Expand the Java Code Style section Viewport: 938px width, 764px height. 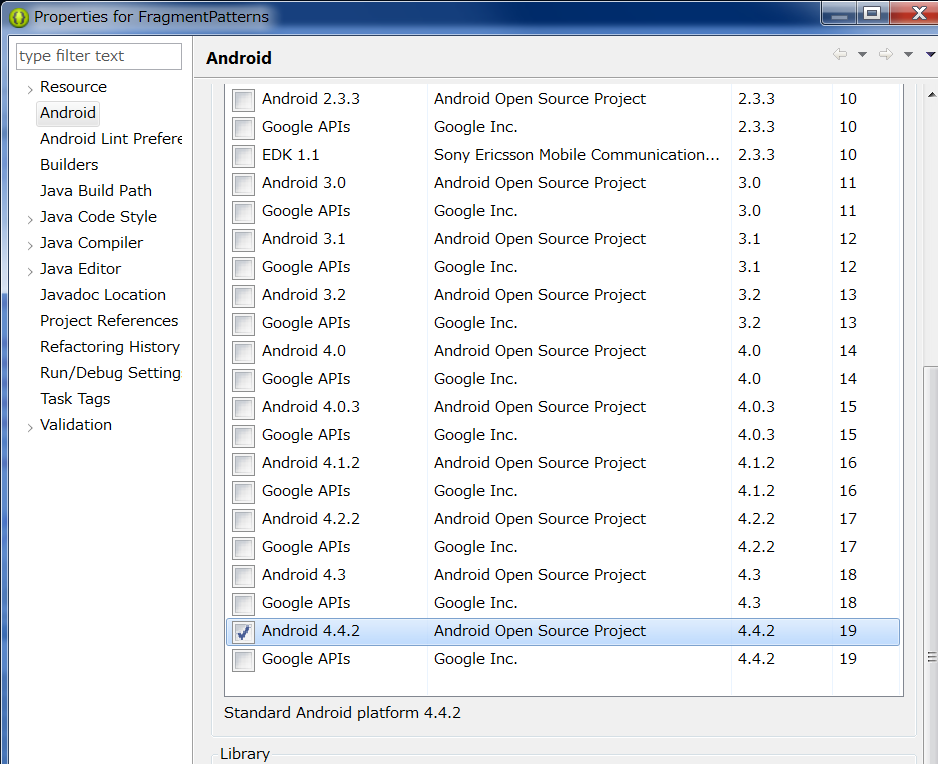tap(28, 216)
